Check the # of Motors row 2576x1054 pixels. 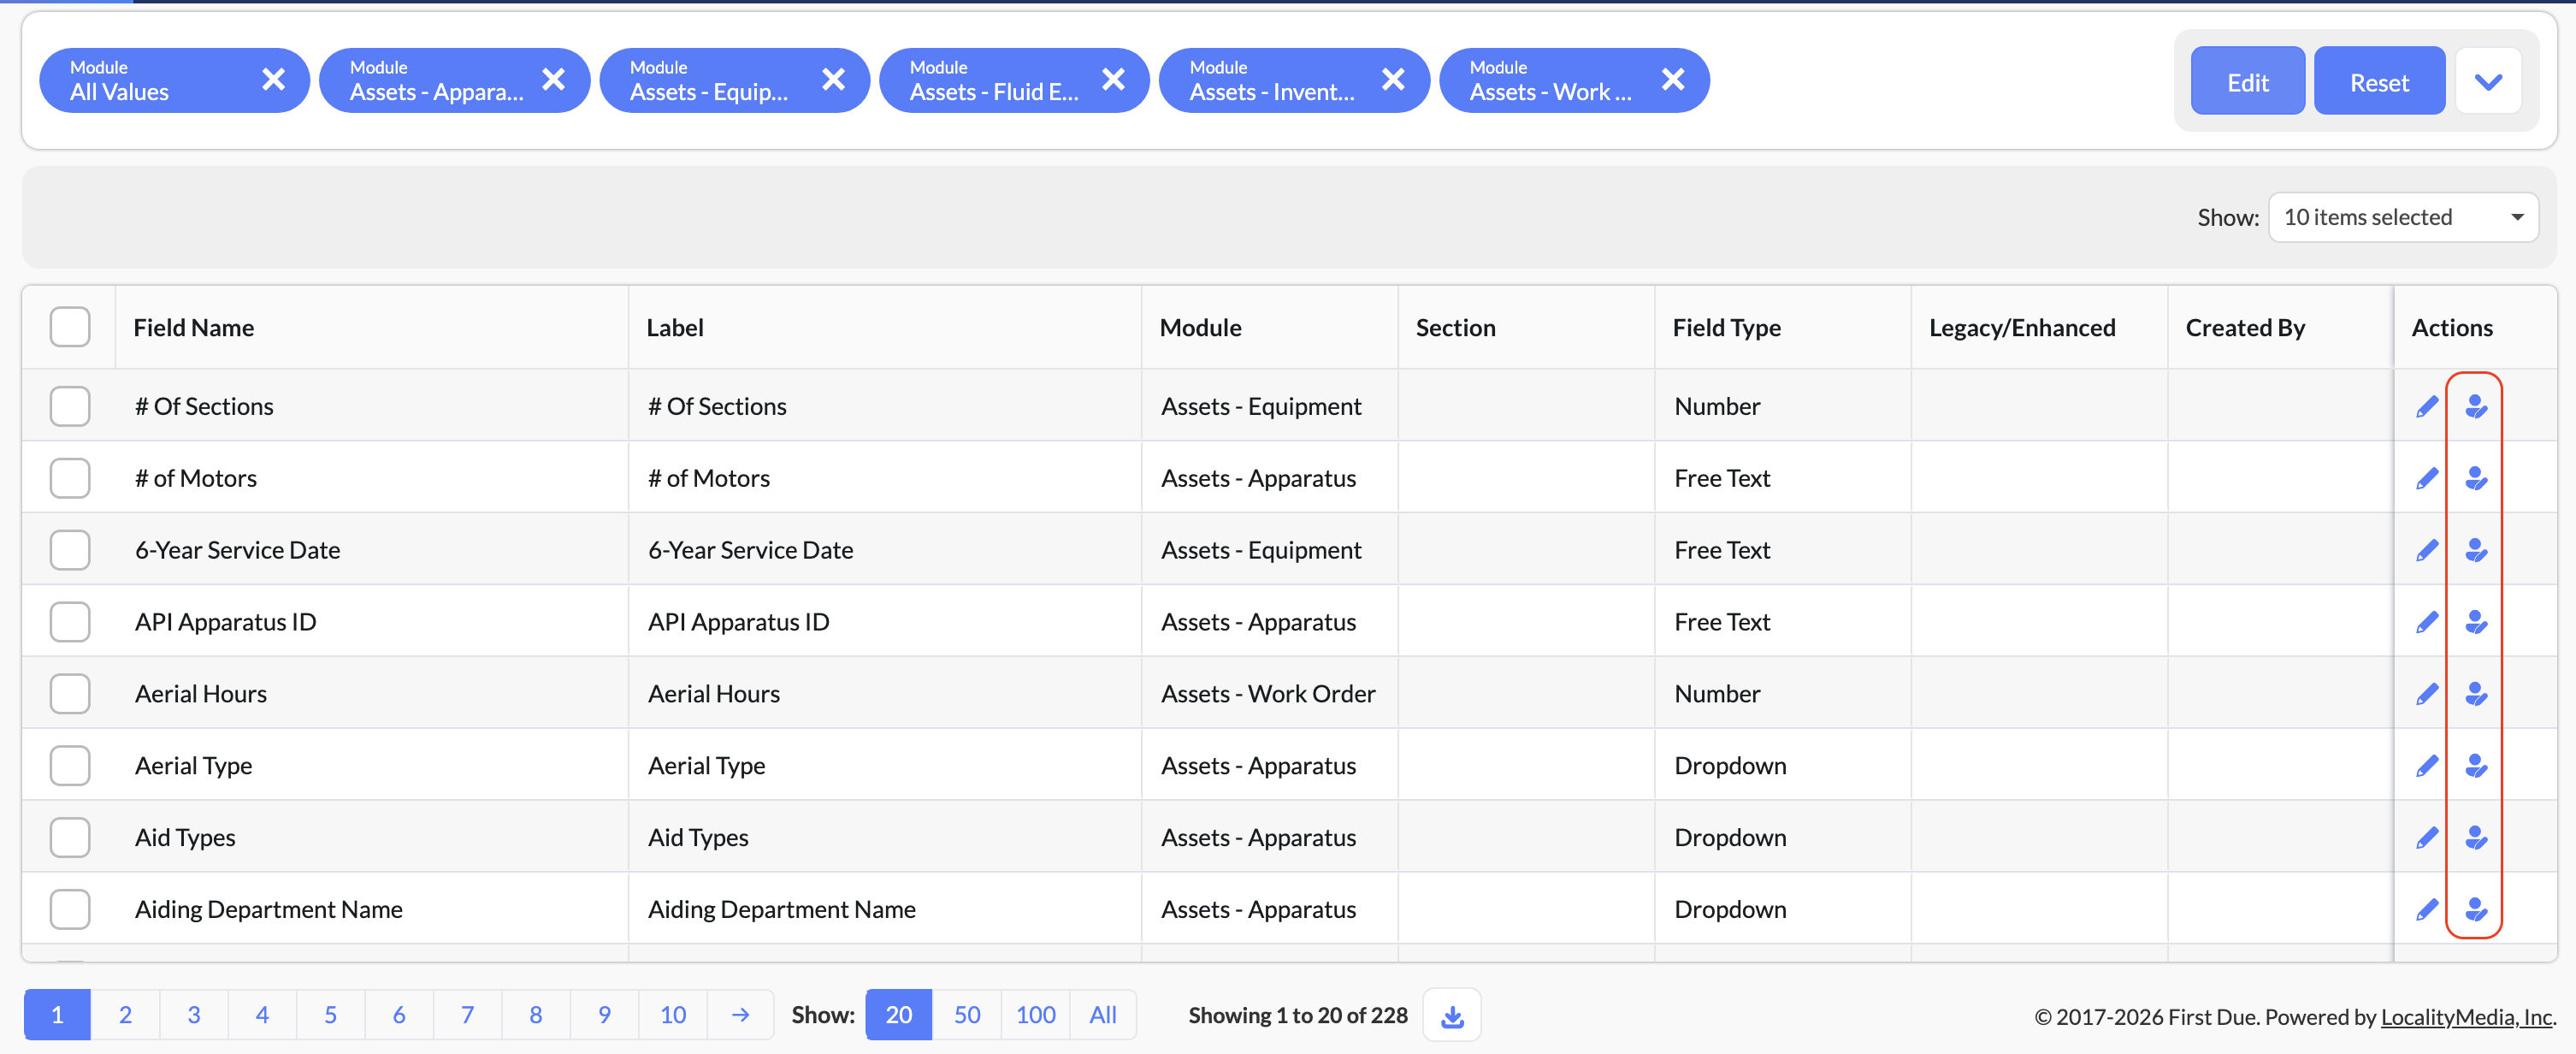tap(70, 478)
